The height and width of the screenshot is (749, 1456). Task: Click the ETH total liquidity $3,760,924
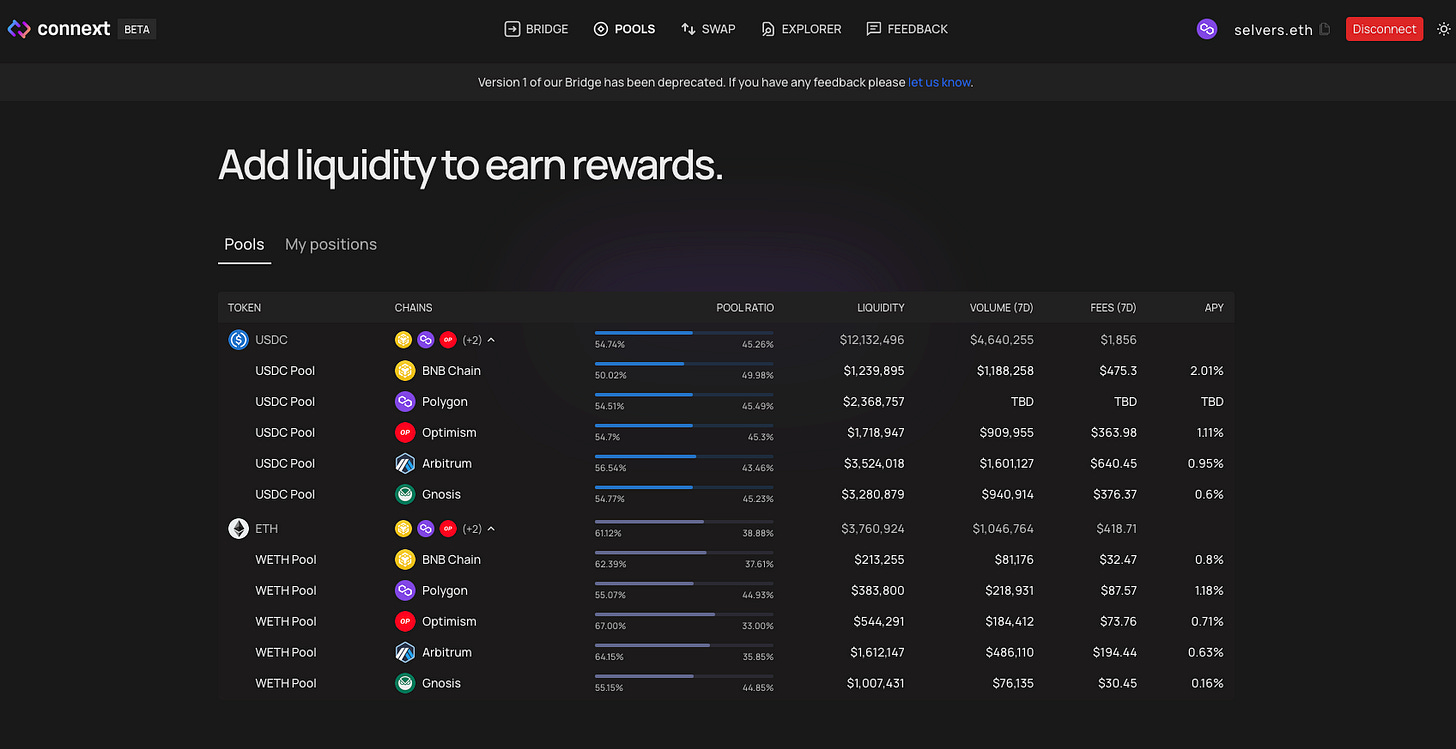coord(874,528)
